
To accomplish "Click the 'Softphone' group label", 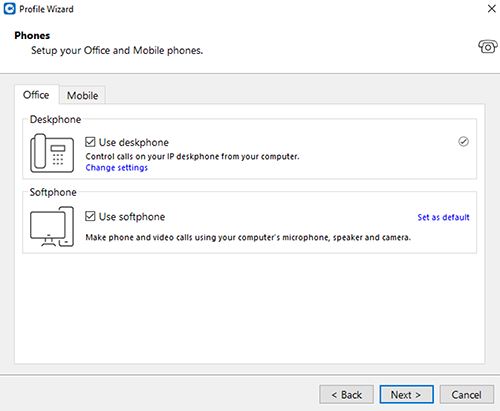I will coord(53,192).
